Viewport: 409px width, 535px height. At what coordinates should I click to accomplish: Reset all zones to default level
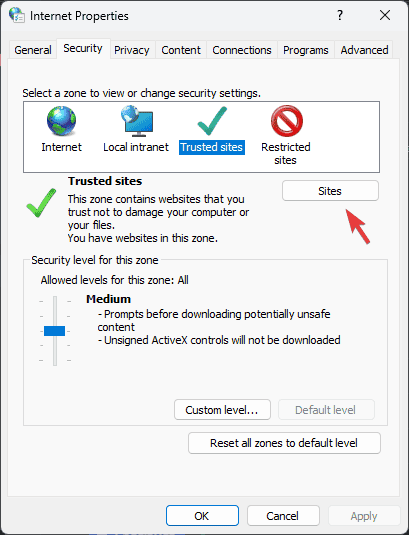[284, 443]
